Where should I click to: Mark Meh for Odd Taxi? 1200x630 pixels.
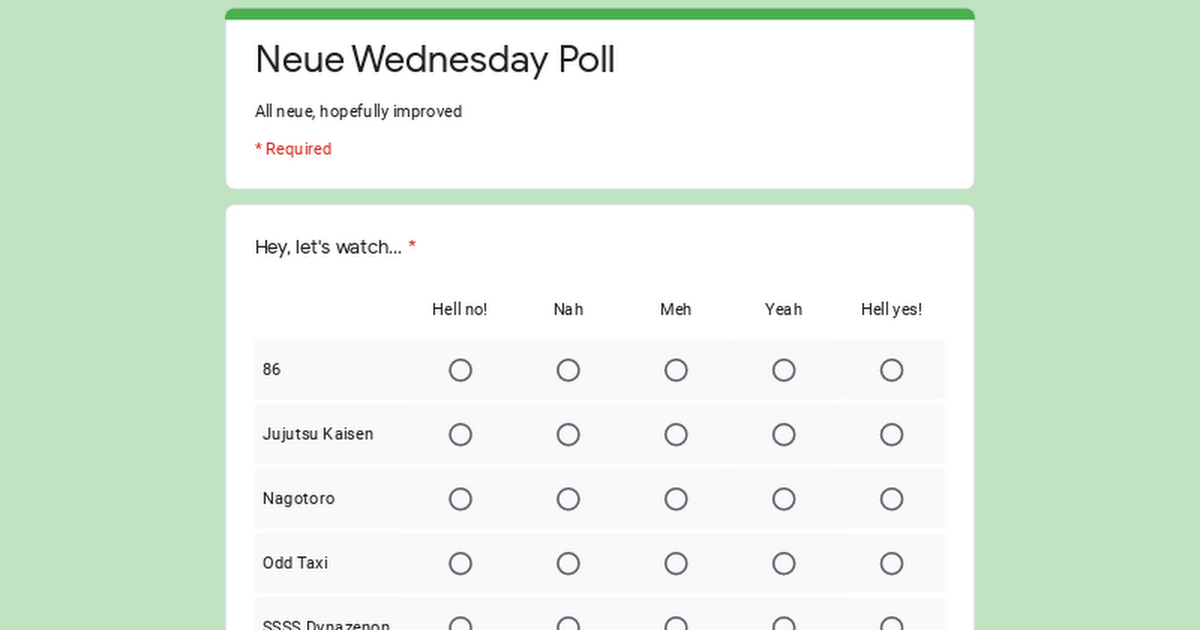point(676,563)
